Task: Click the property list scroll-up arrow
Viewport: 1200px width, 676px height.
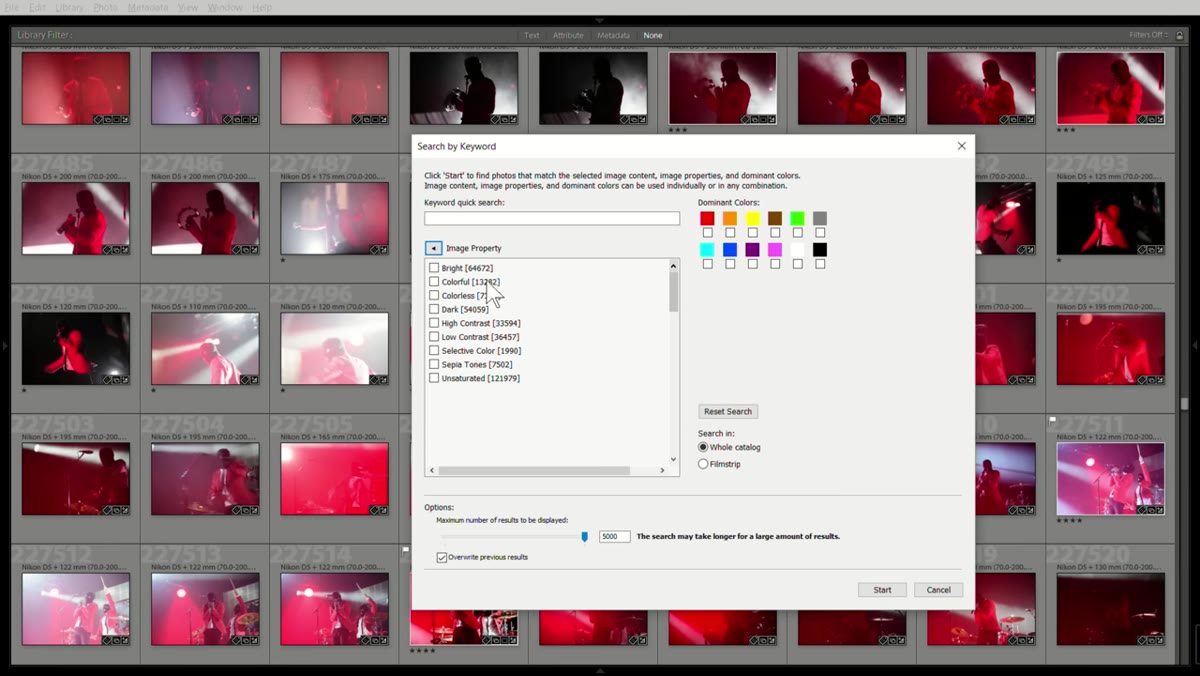Action: click(x=673, y=266)
